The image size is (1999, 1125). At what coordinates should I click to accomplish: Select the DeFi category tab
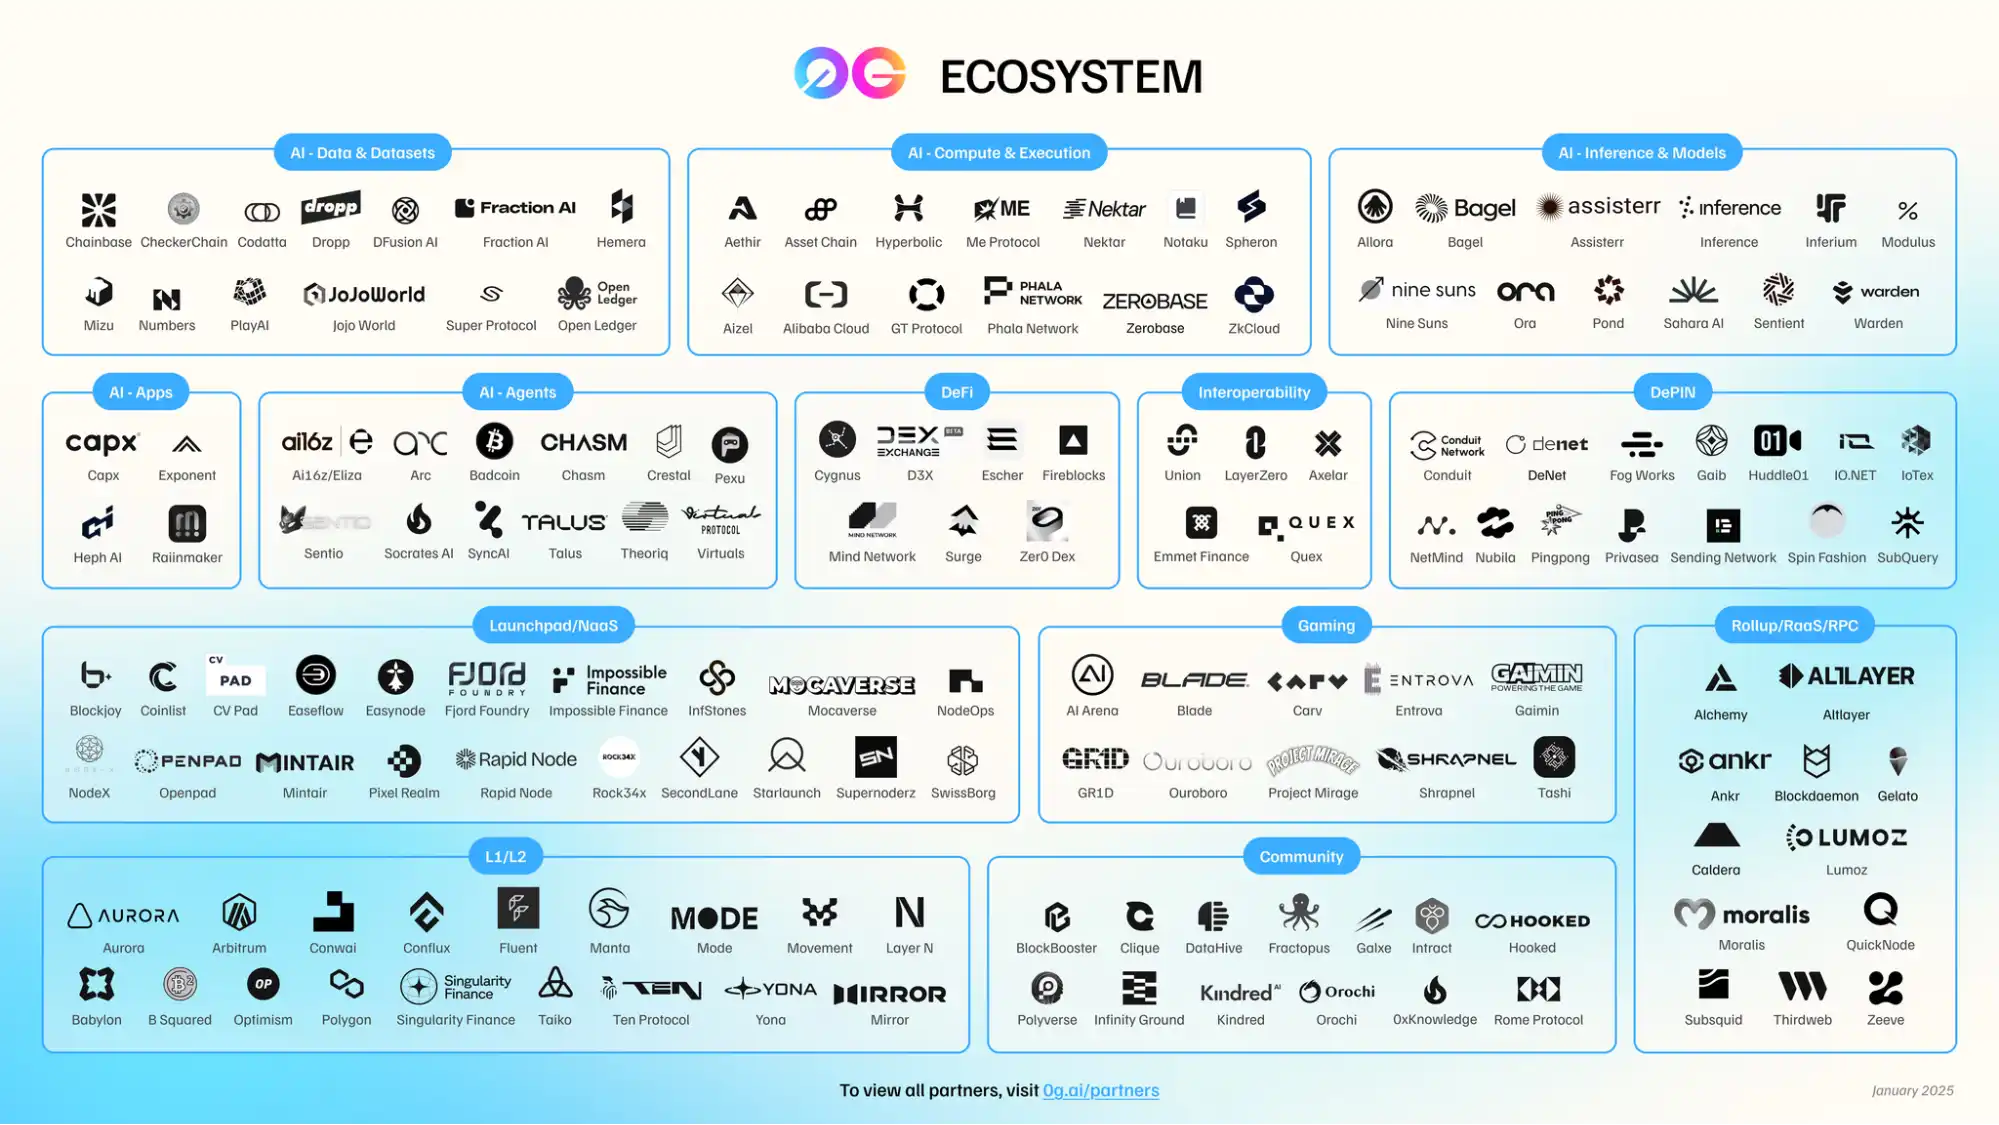[957, 391]
